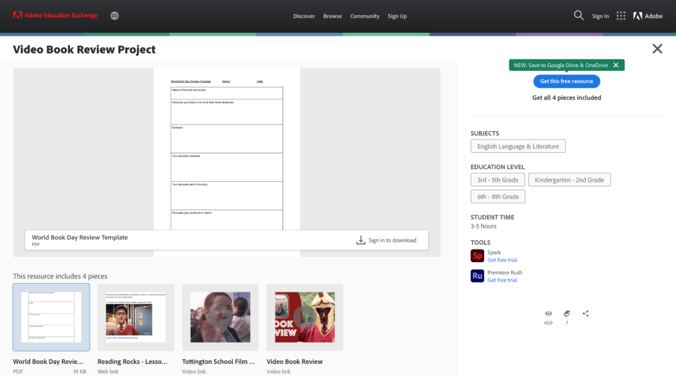Select the English Language & Literature tag
The width and height of the screenshot is (676, 376).
click(x=518, y=146)
